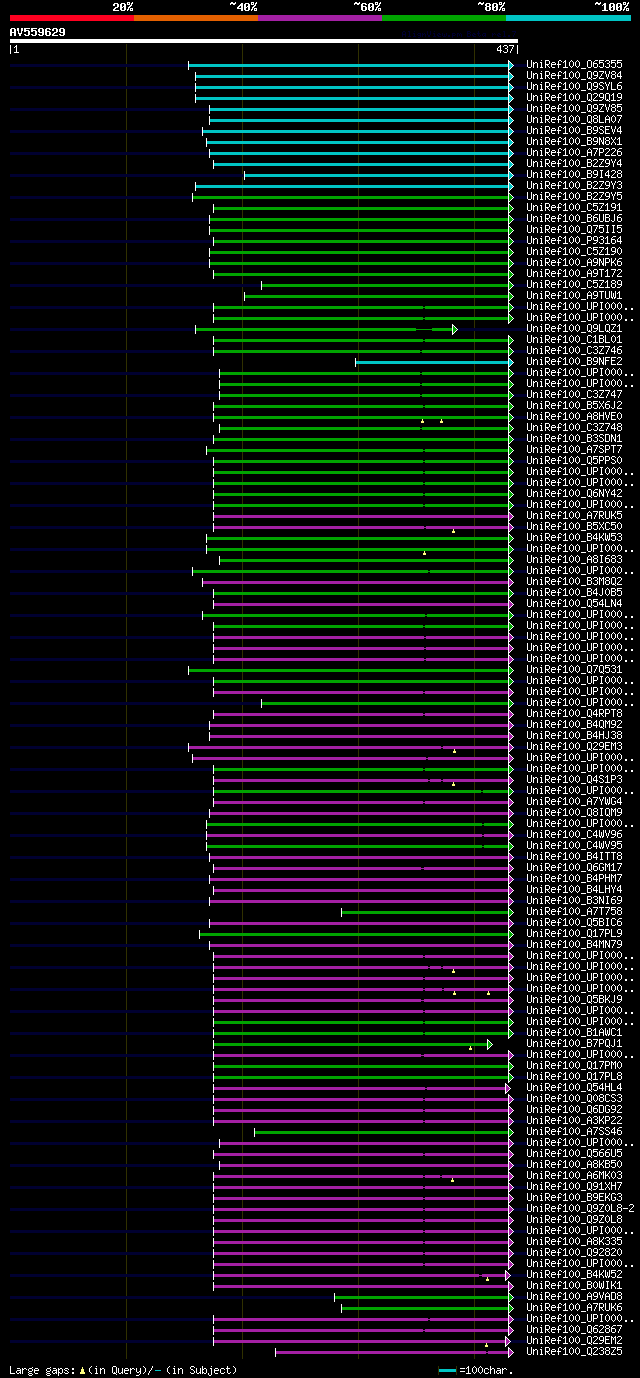Screen dimensions: 640x1378
Task: Click the purple ~60% legend segment
Action: click(x=319, y=17)
